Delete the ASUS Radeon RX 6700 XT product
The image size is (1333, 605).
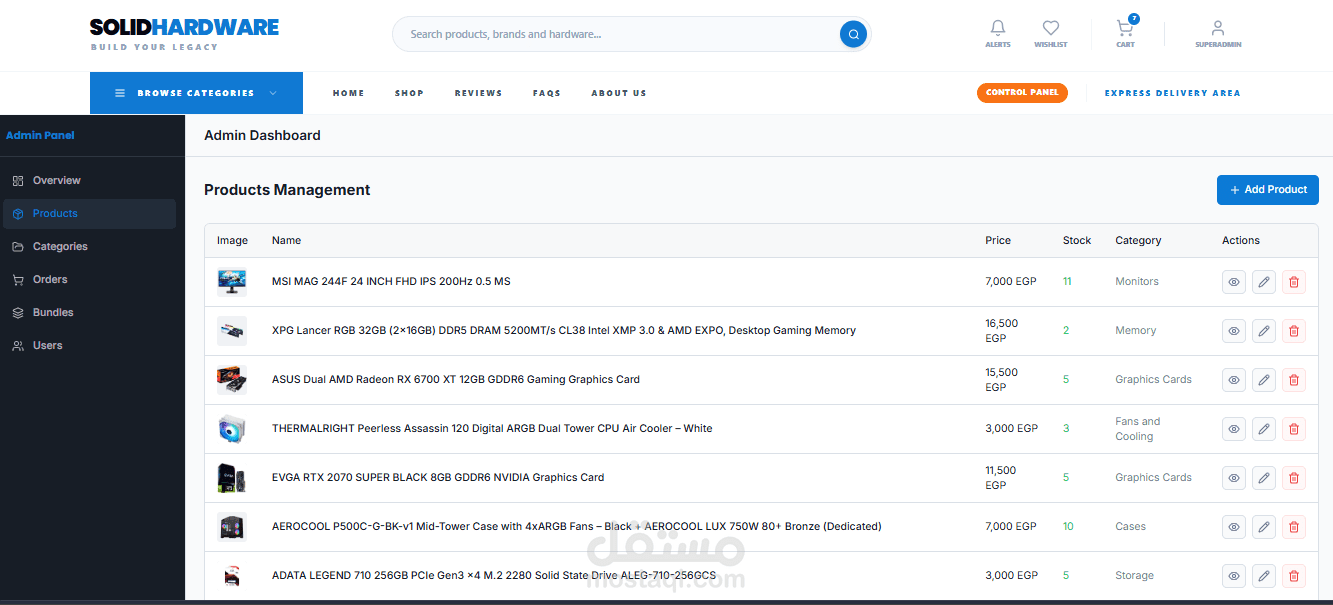click(1294, 380)
